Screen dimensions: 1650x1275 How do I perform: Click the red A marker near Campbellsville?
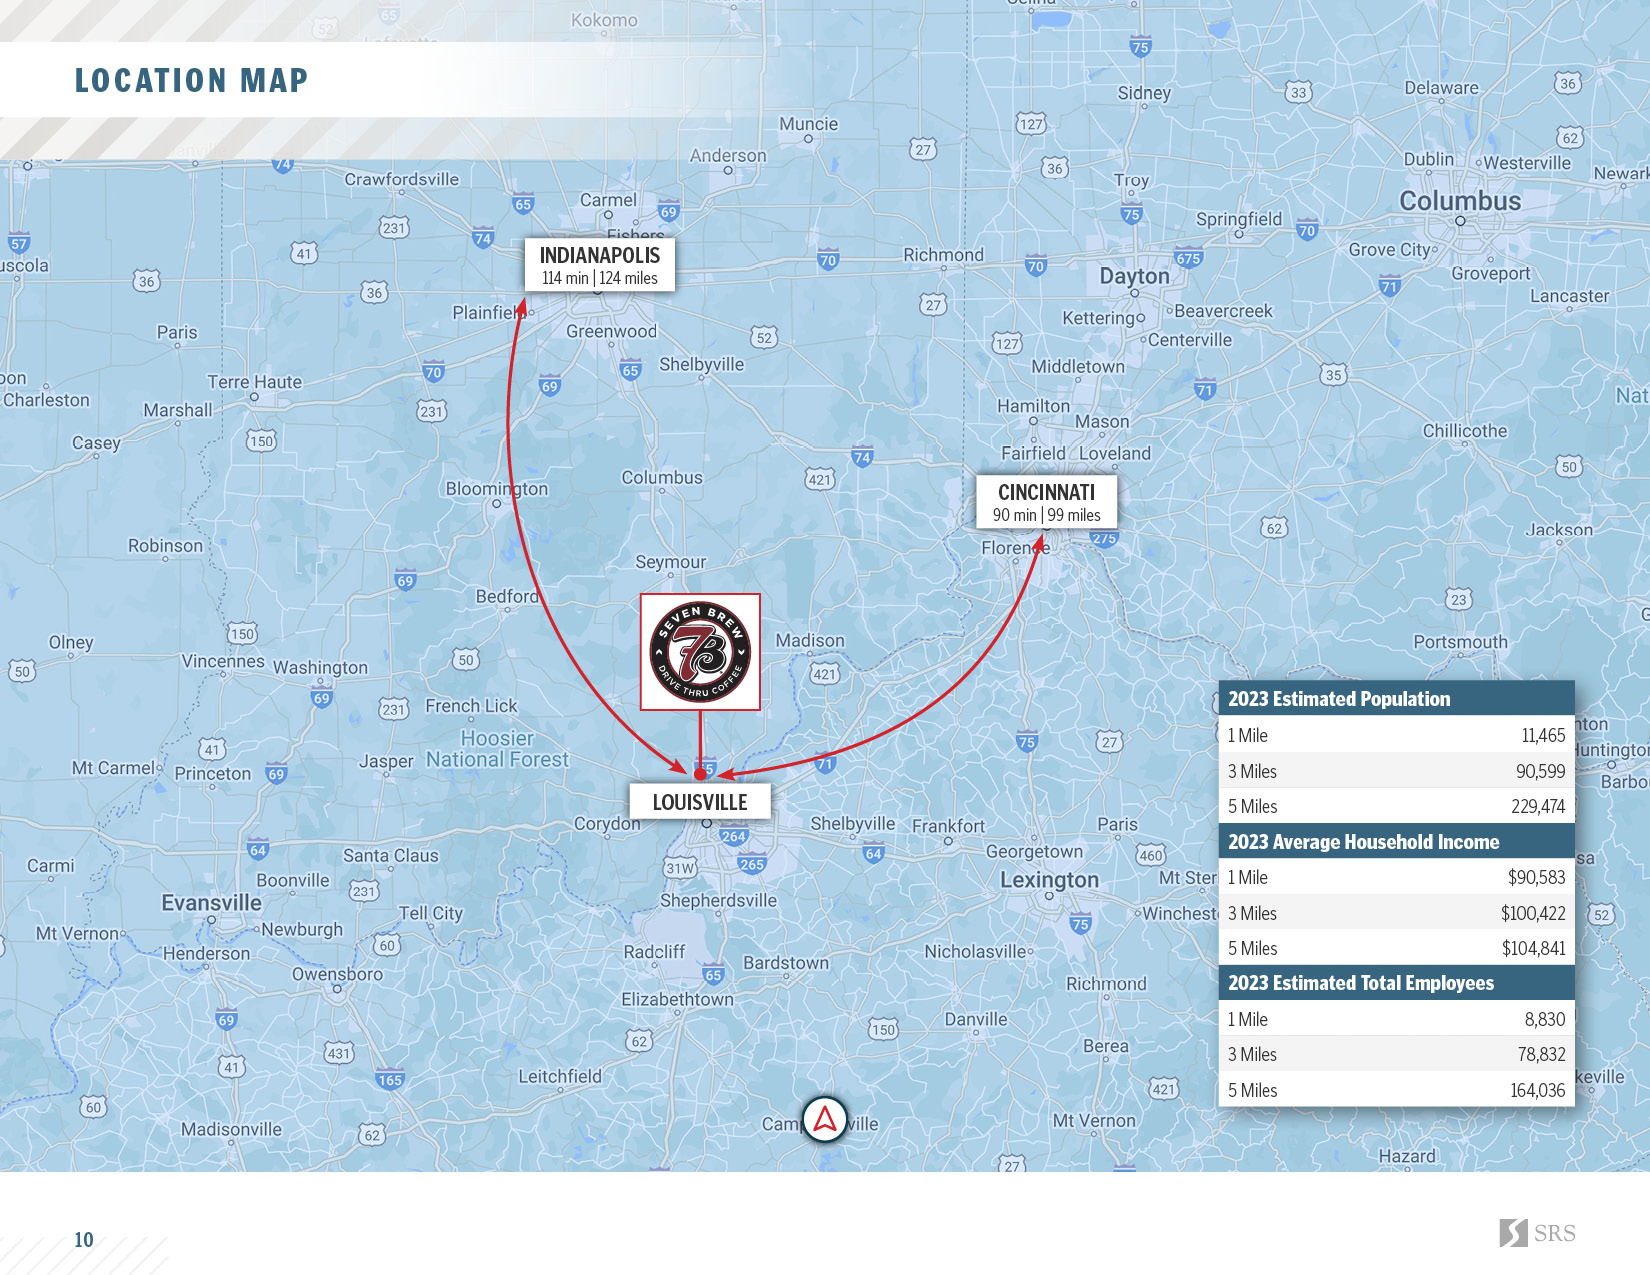[825, 1119]
